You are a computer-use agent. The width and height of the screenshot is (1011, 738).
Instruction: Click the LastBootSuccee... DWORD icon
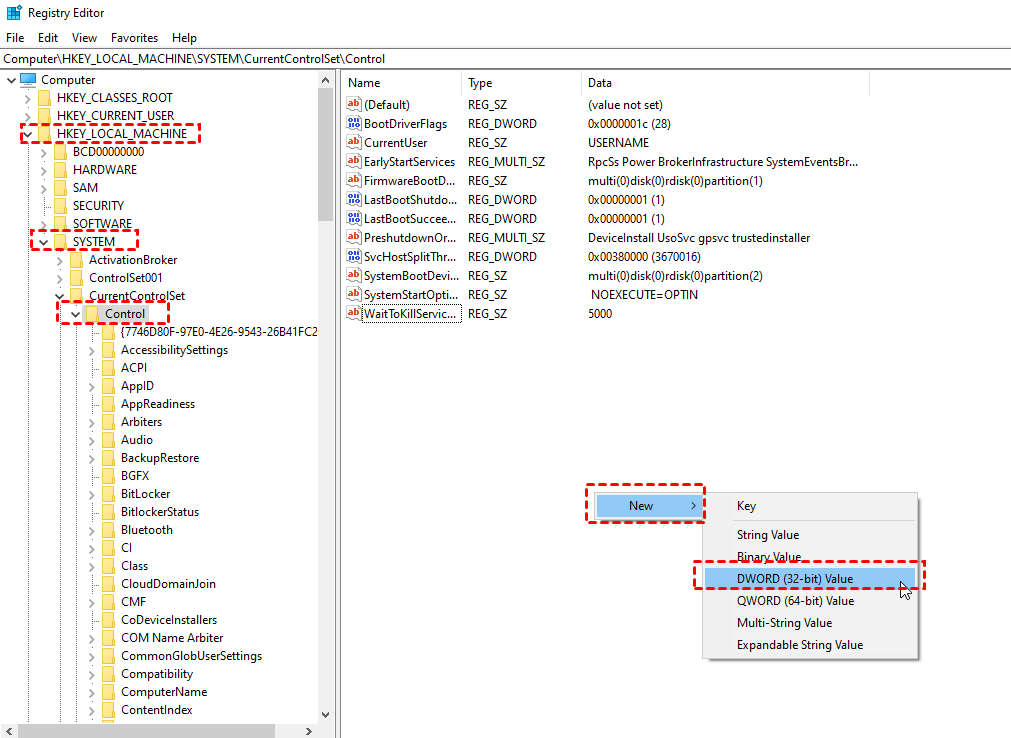click(353, 218)
